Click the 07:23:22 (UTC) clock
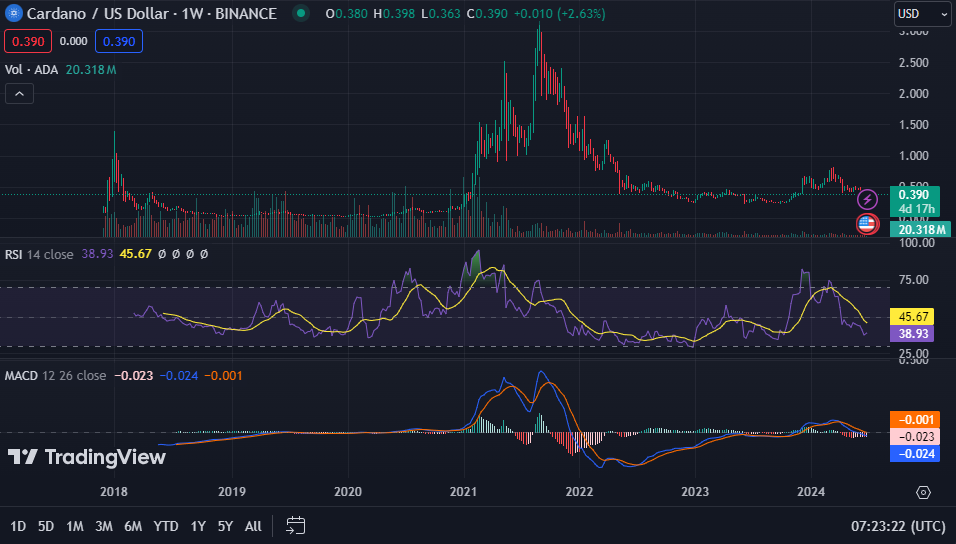The height and width of the screenshot is (544, 956). pyautogui.click(x=898, y=526)
